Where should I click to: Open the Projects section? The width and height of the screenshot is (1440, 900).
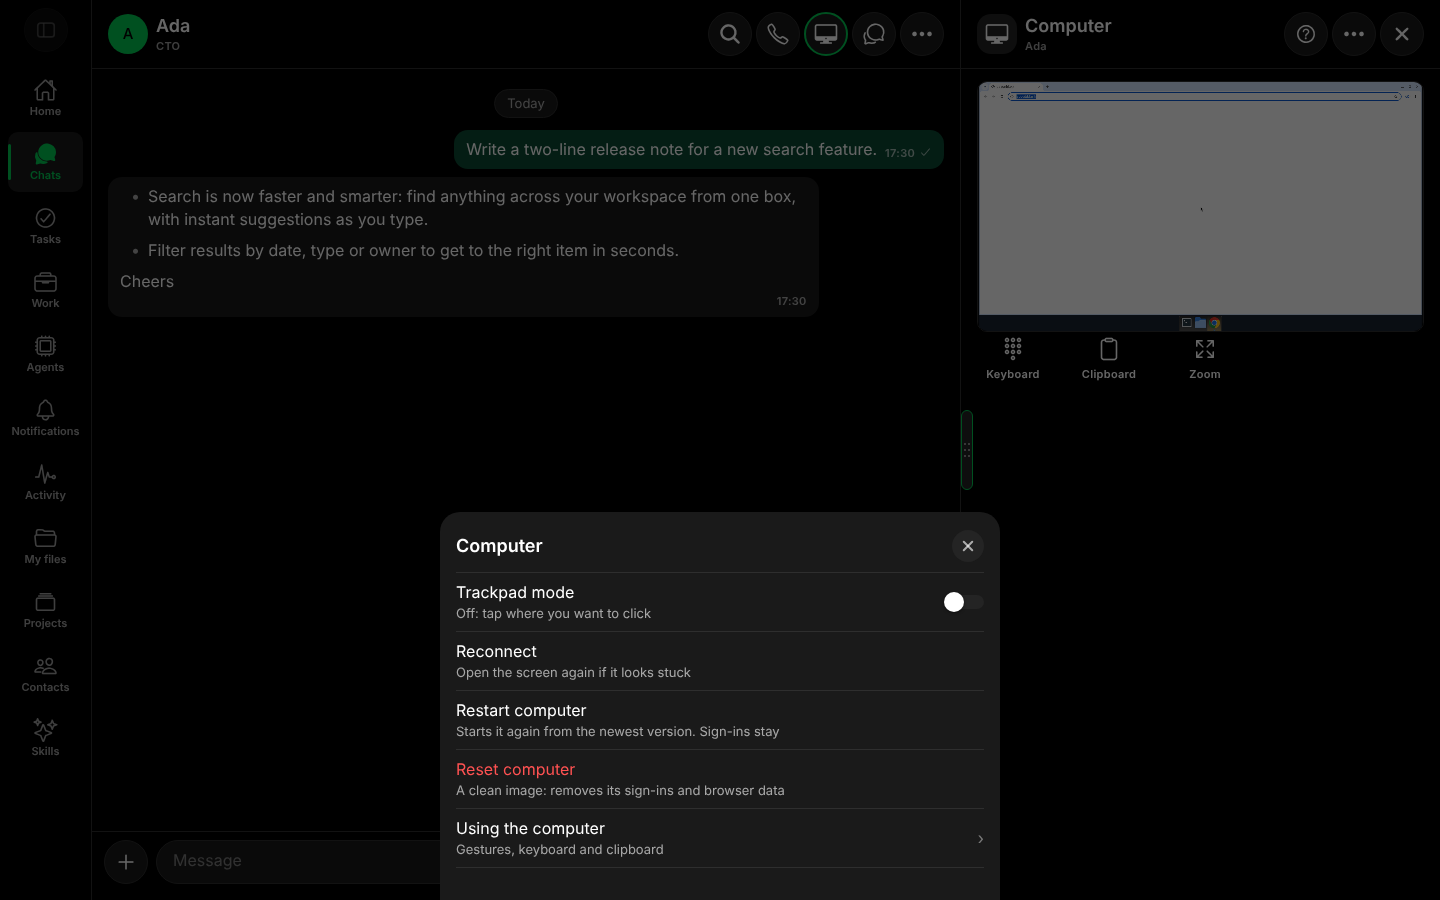[45, 610]
